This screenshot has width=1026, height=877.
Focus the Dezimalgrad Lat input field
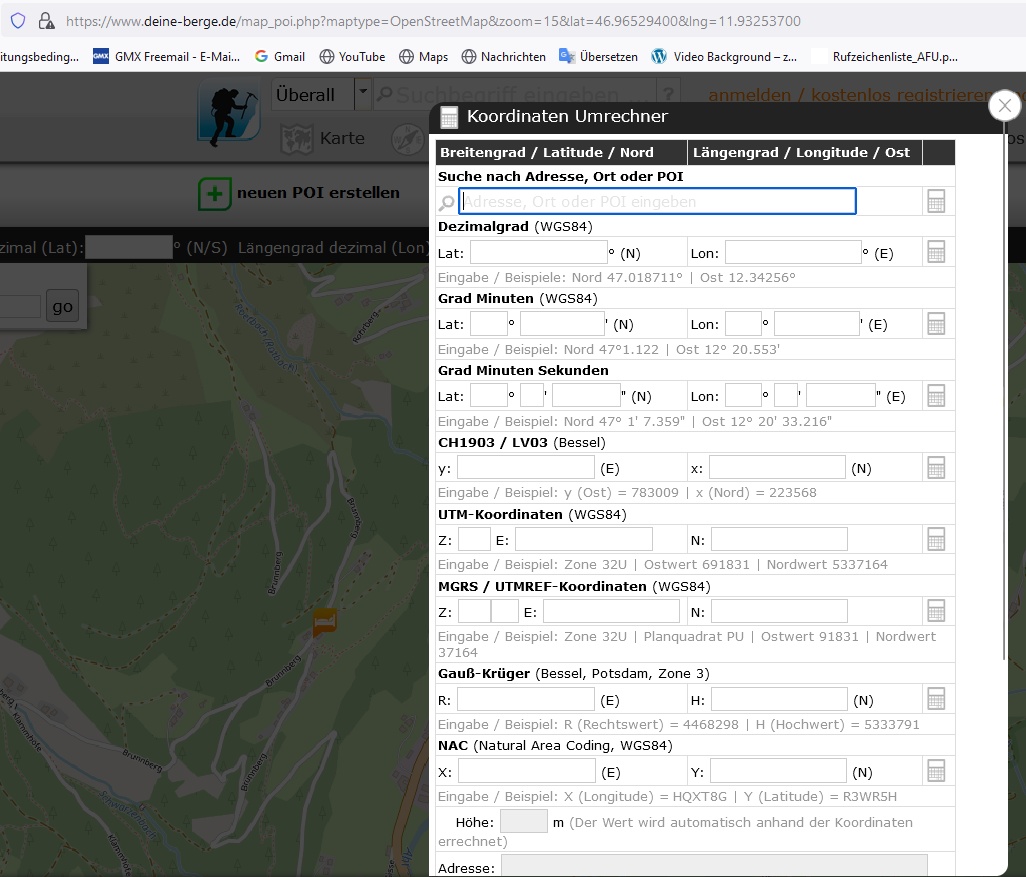click(x=539, y=253)
